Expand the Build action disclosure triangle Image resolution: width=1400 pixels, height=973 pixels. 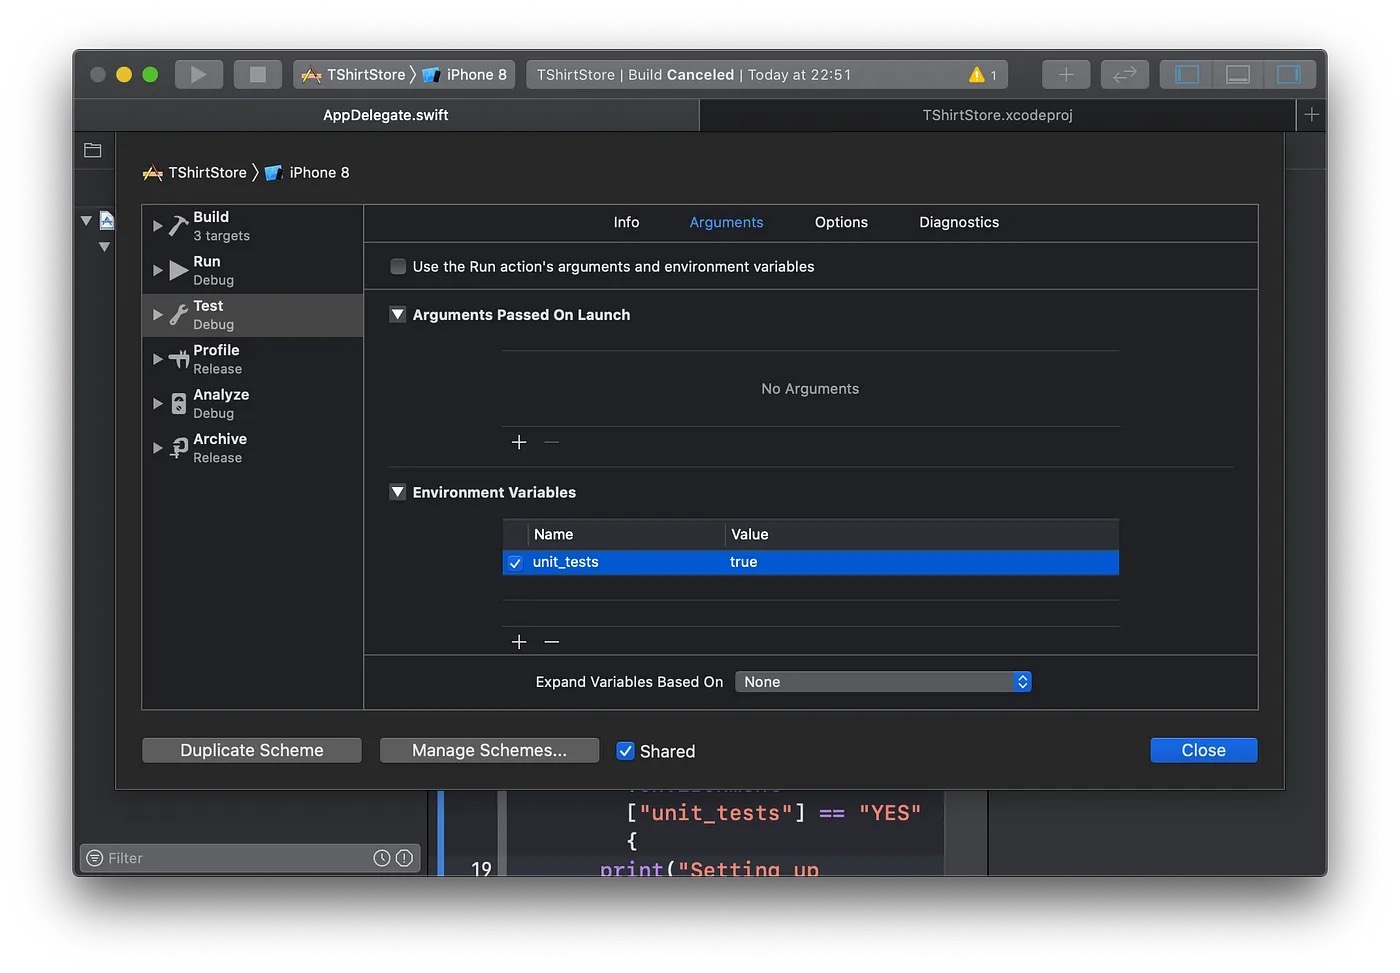[x=157, y=226]
